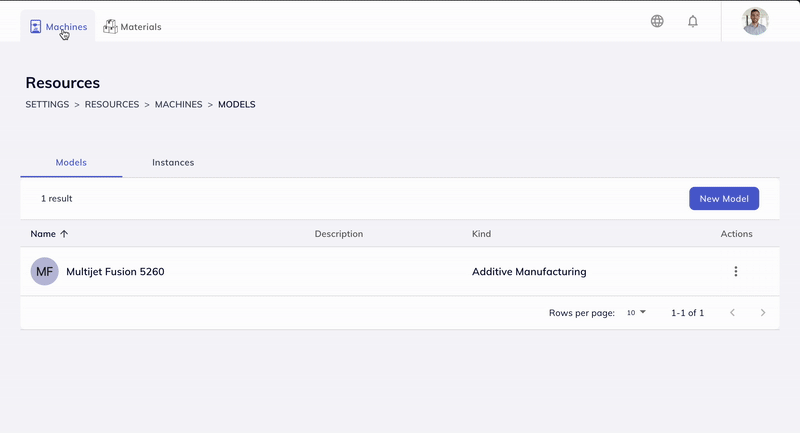Switch to the Instances tab
This screenshot has width=800, height=433.
pos(173,163)
